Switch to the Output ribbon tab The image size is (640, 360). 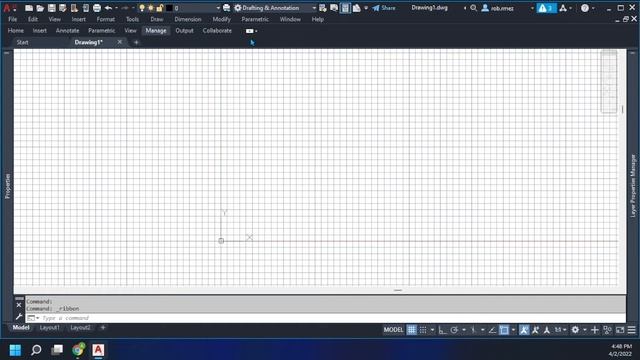pos(184,31)
